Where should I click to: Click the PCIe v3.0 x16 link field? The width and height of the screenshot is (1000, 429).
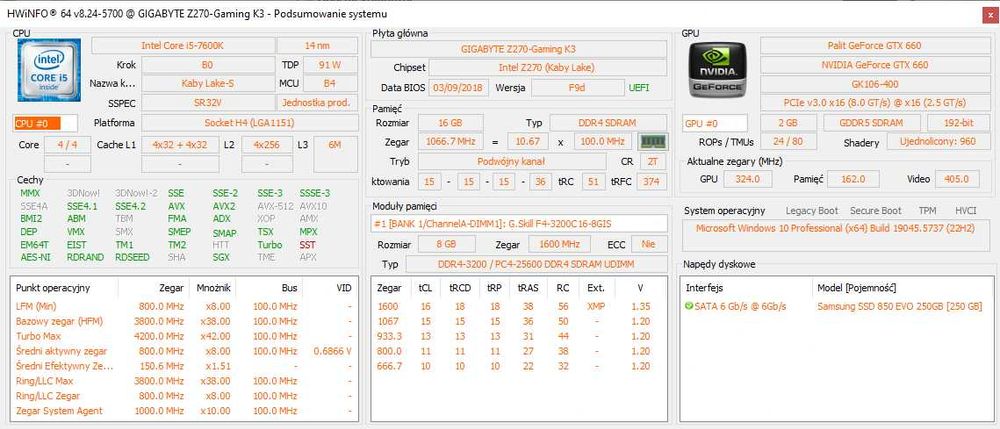tap(874, 103)
